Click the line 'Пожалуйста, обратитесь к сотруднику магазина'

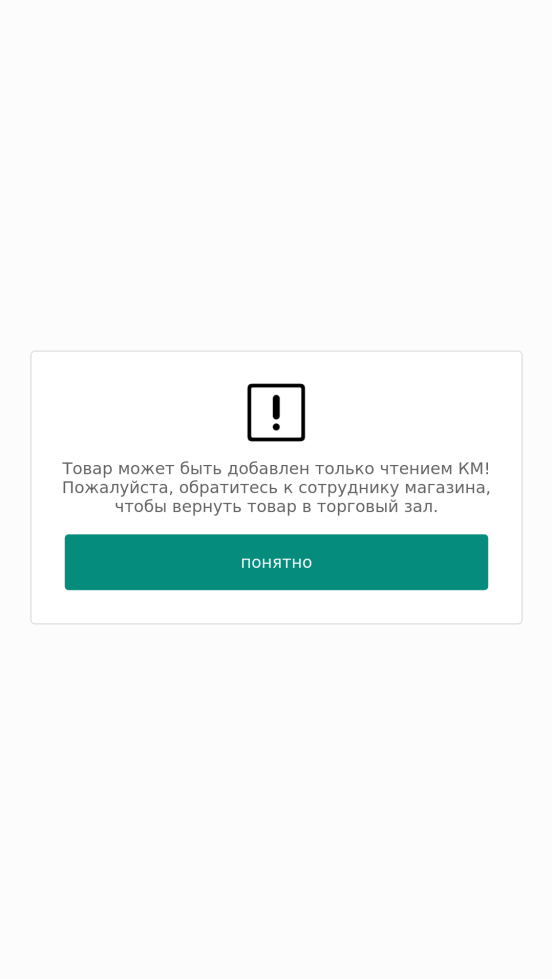(276, 488)
